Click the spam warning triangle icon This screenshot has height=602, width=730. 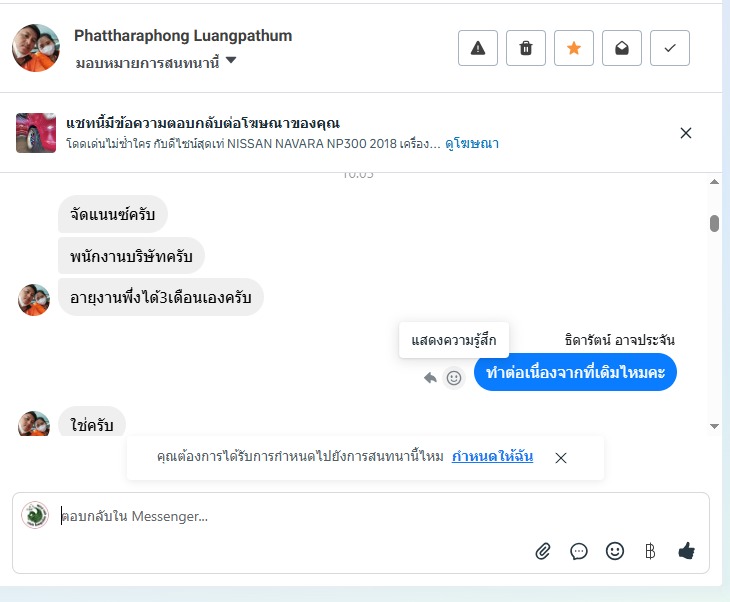pyautogui.click(x=477, y=49)
